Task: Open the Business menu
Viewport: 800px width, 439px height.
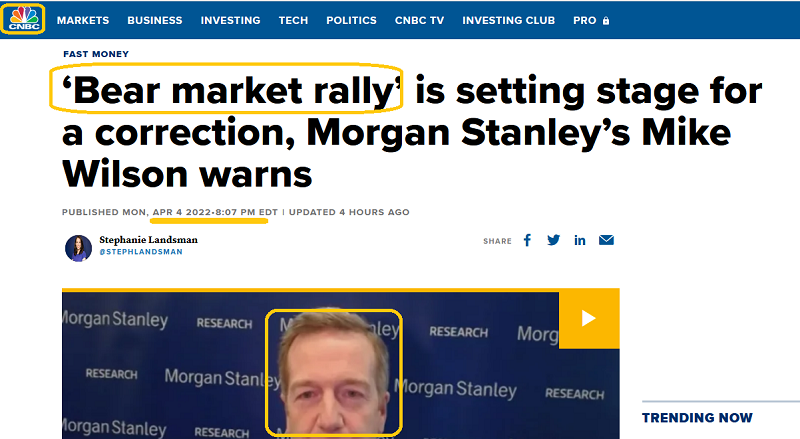Action: point(155,20)
